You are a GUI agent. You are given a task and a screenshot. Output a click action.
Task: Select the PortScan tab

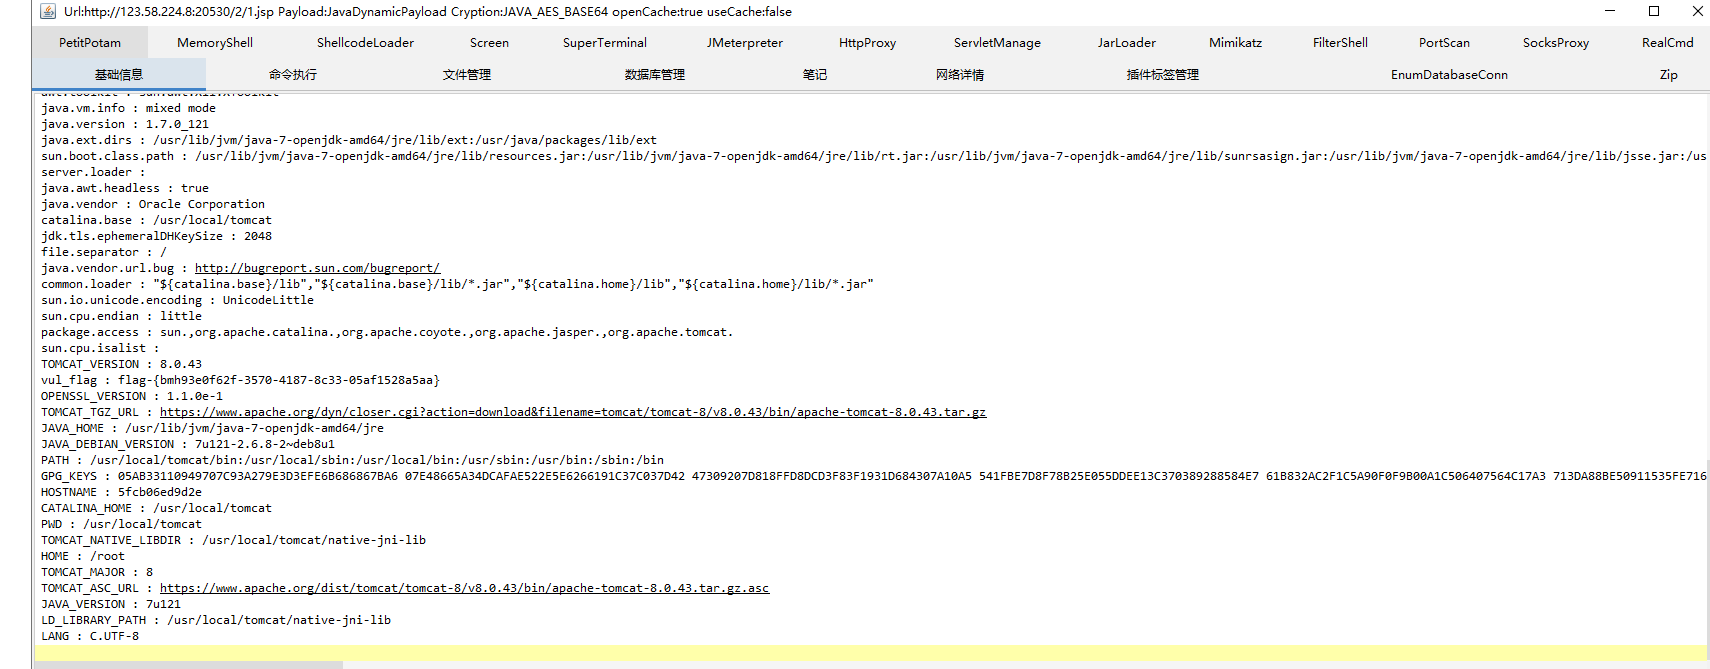(1444, 43)
